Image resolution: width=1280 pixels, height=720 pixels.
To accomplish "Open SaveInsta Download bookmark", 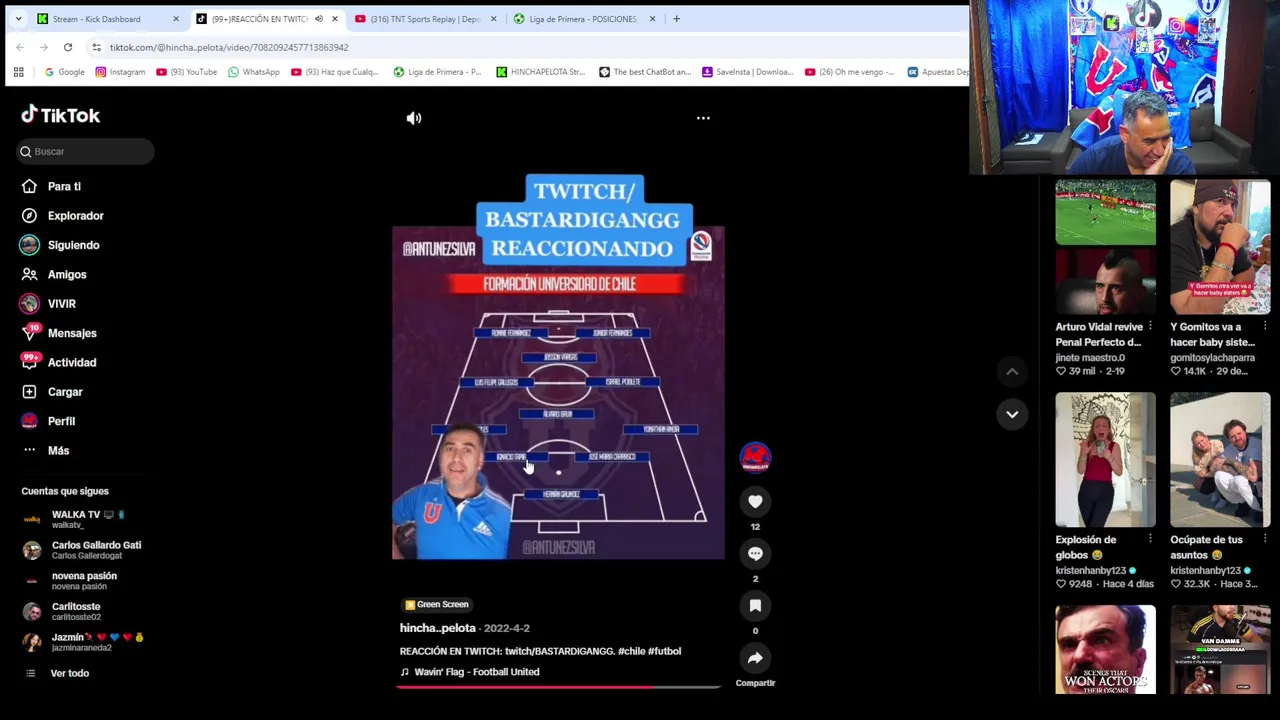I will pos(748,72).
